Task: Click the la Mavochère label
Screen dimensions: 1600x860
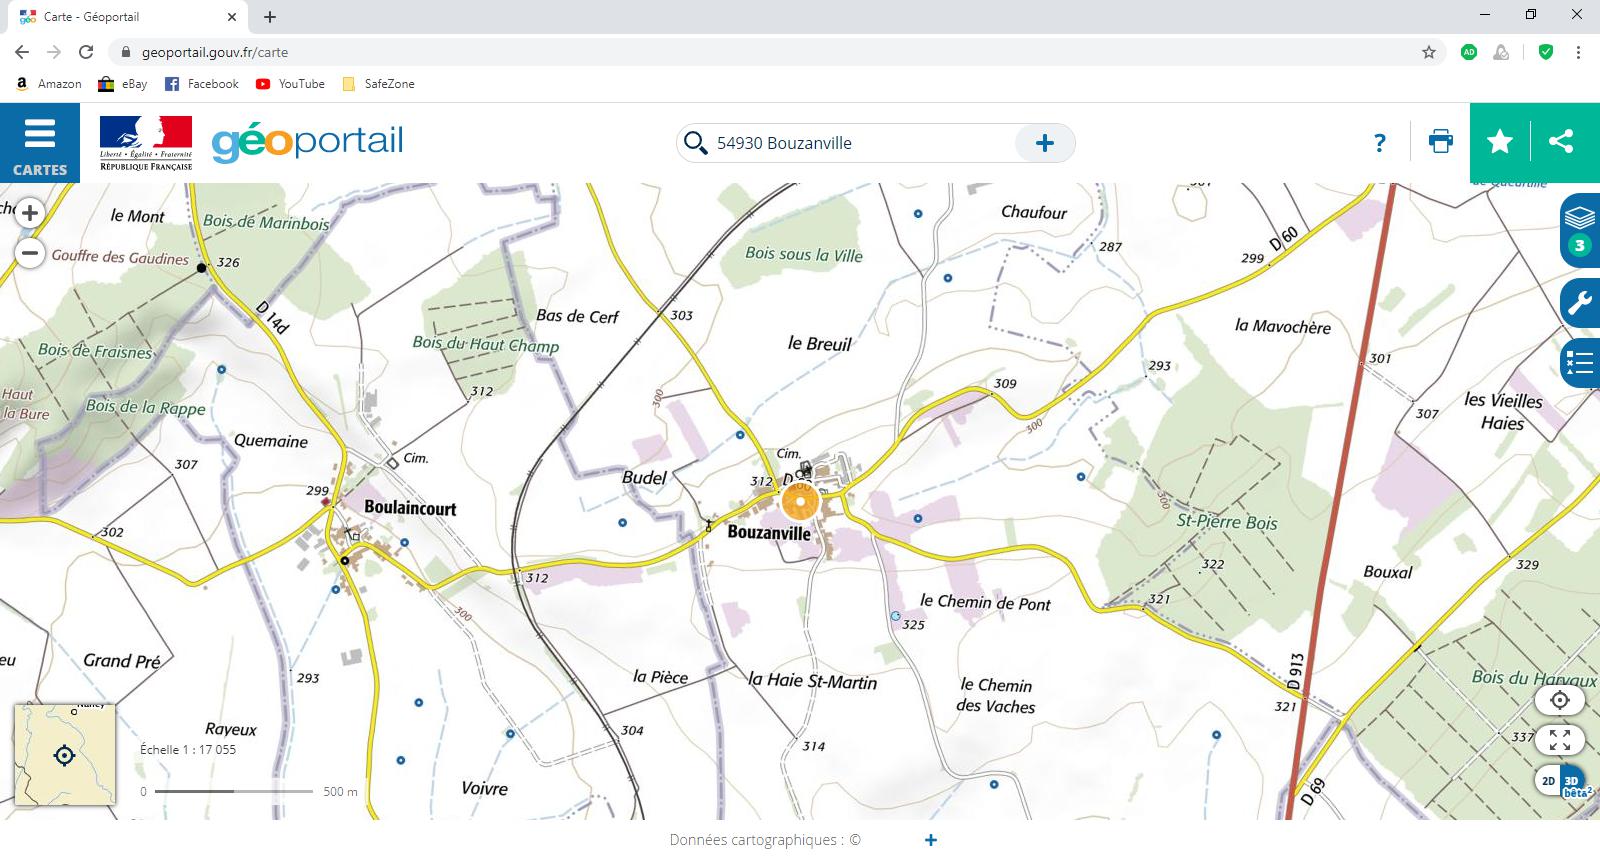Action: 1283,326
